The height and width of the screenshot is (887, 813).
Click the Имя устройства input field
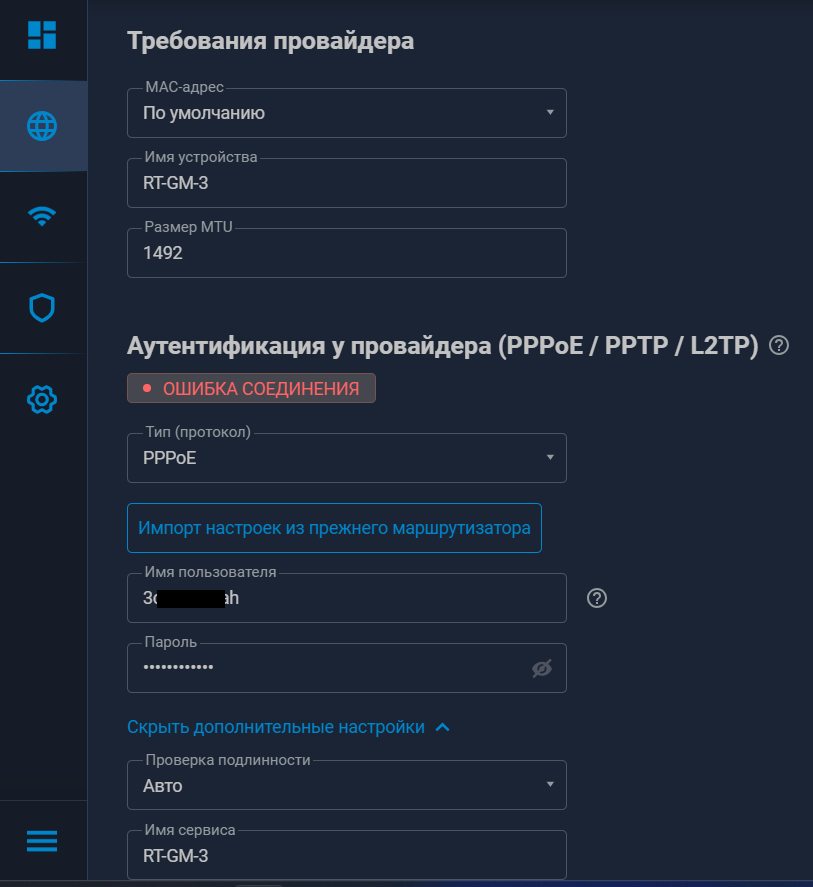point(347,184)
